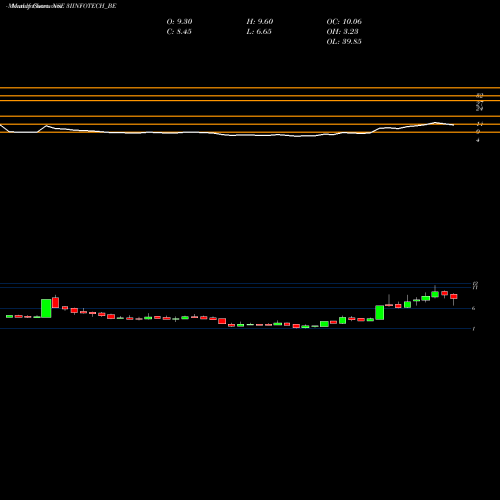Screen dimensions: 500x500
Task: Select the 'OC: 10.06' readout
Action: click(x=344, y=22)
